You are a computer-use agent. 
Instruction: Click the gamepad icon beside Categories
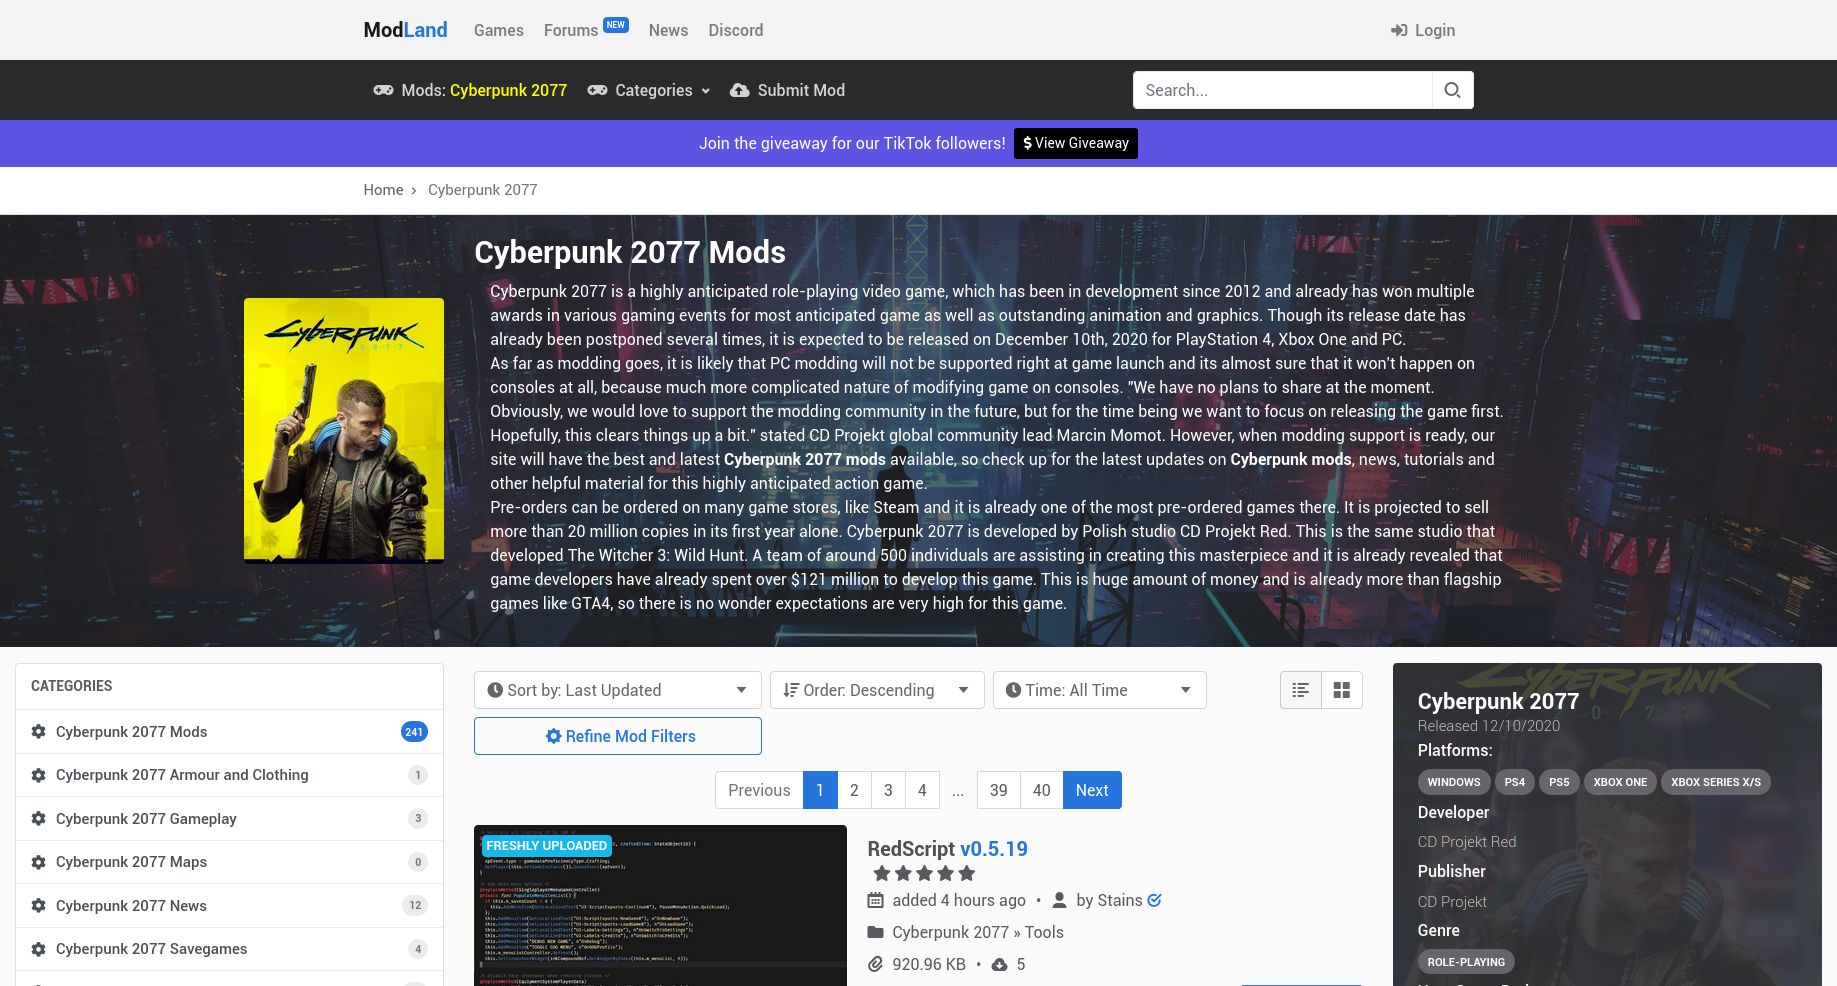tap(597, 90)
